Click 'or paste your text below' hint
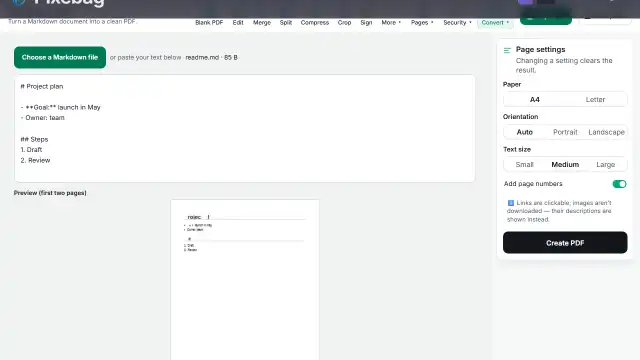Screen dimensions: 640x360 [145, 58]
